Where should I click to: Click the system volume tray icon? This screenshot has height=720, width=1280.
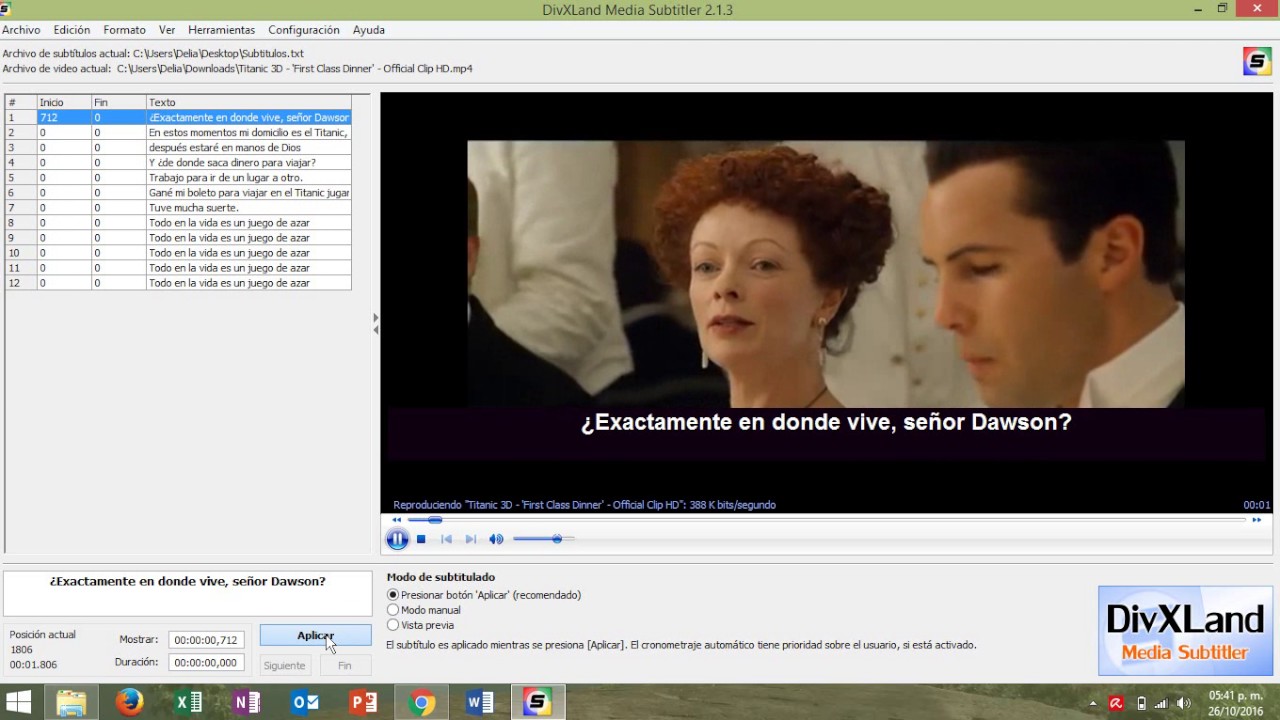[1185, 704]
